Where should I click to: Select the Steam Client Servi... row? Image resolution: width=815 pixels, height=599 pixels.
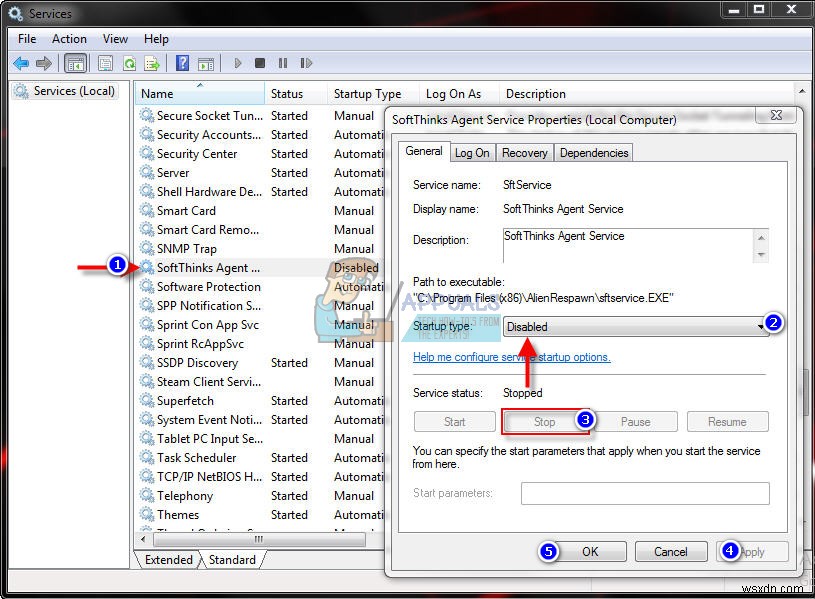[261, 382]
